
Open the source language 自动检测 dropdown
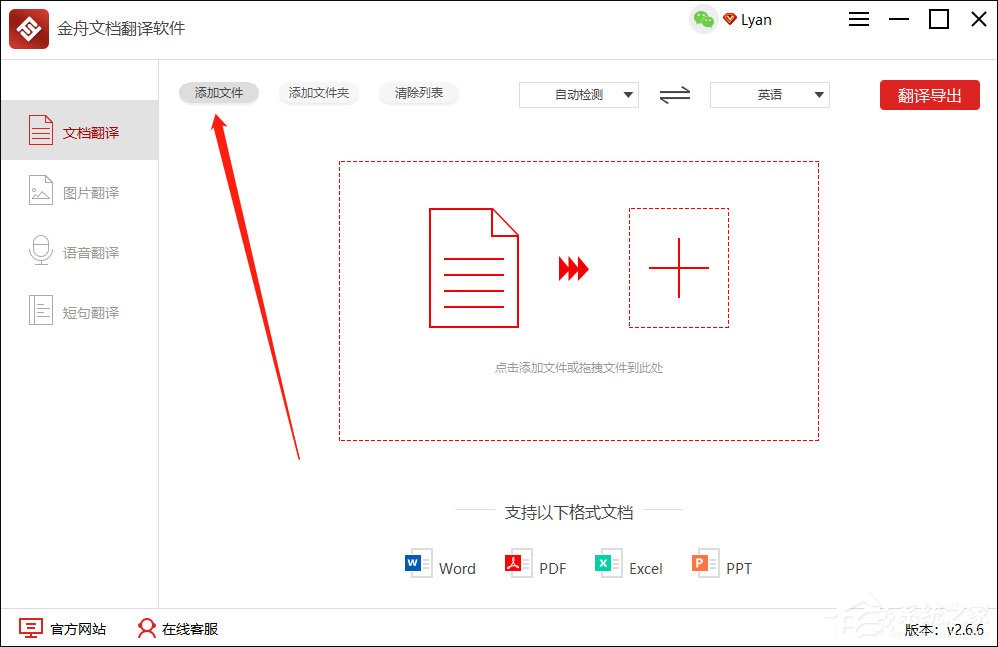tap(578, 94)
